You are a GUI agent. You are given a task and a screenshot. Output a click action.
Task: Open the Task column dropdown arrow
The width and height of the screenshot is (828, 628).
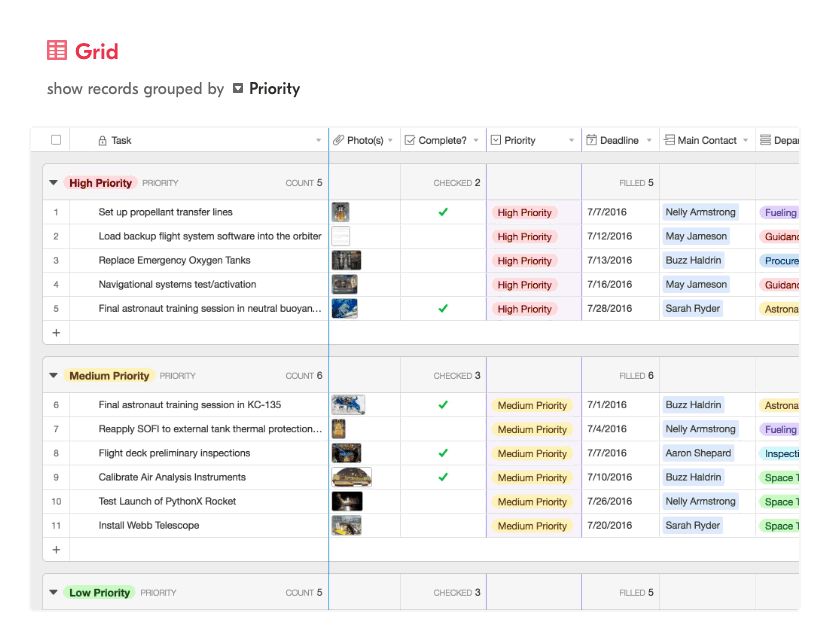click(x=318, y=141)
